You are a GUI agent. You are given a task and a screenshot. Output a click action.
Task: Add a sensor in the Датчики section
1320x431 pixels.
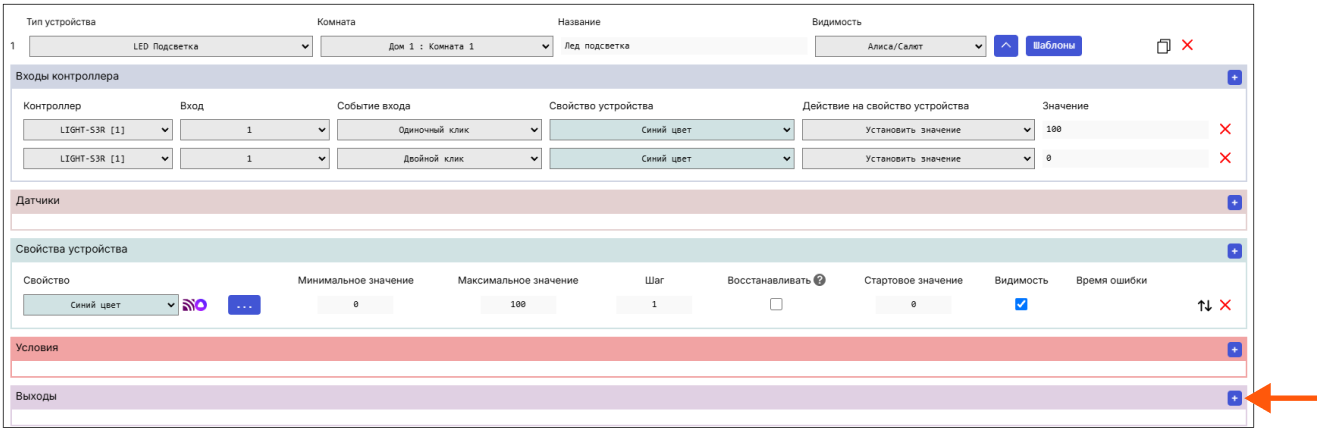[x=1234, y=202]
